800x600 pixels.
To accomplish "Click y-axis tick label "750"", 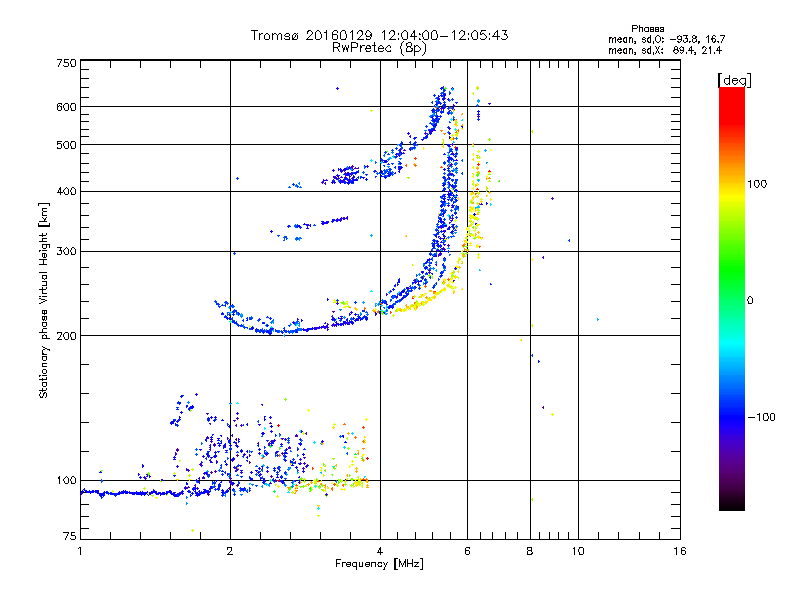I will point(67,63).
